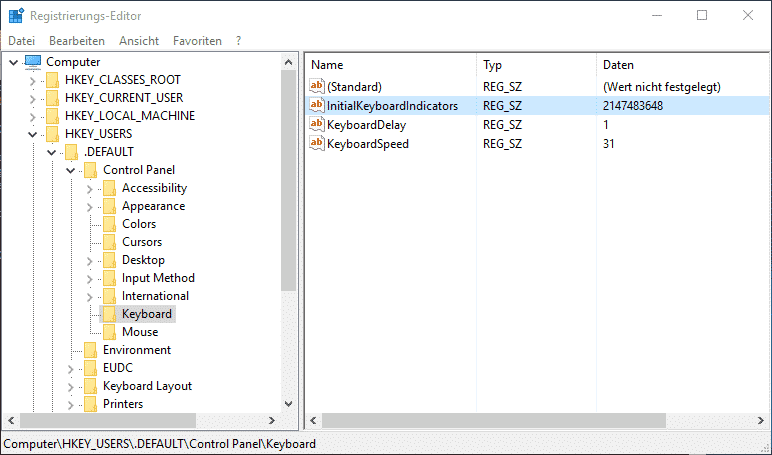Click the Control Panel folder icon
Screen dimensions: 772x455
[x=91, y=170]
